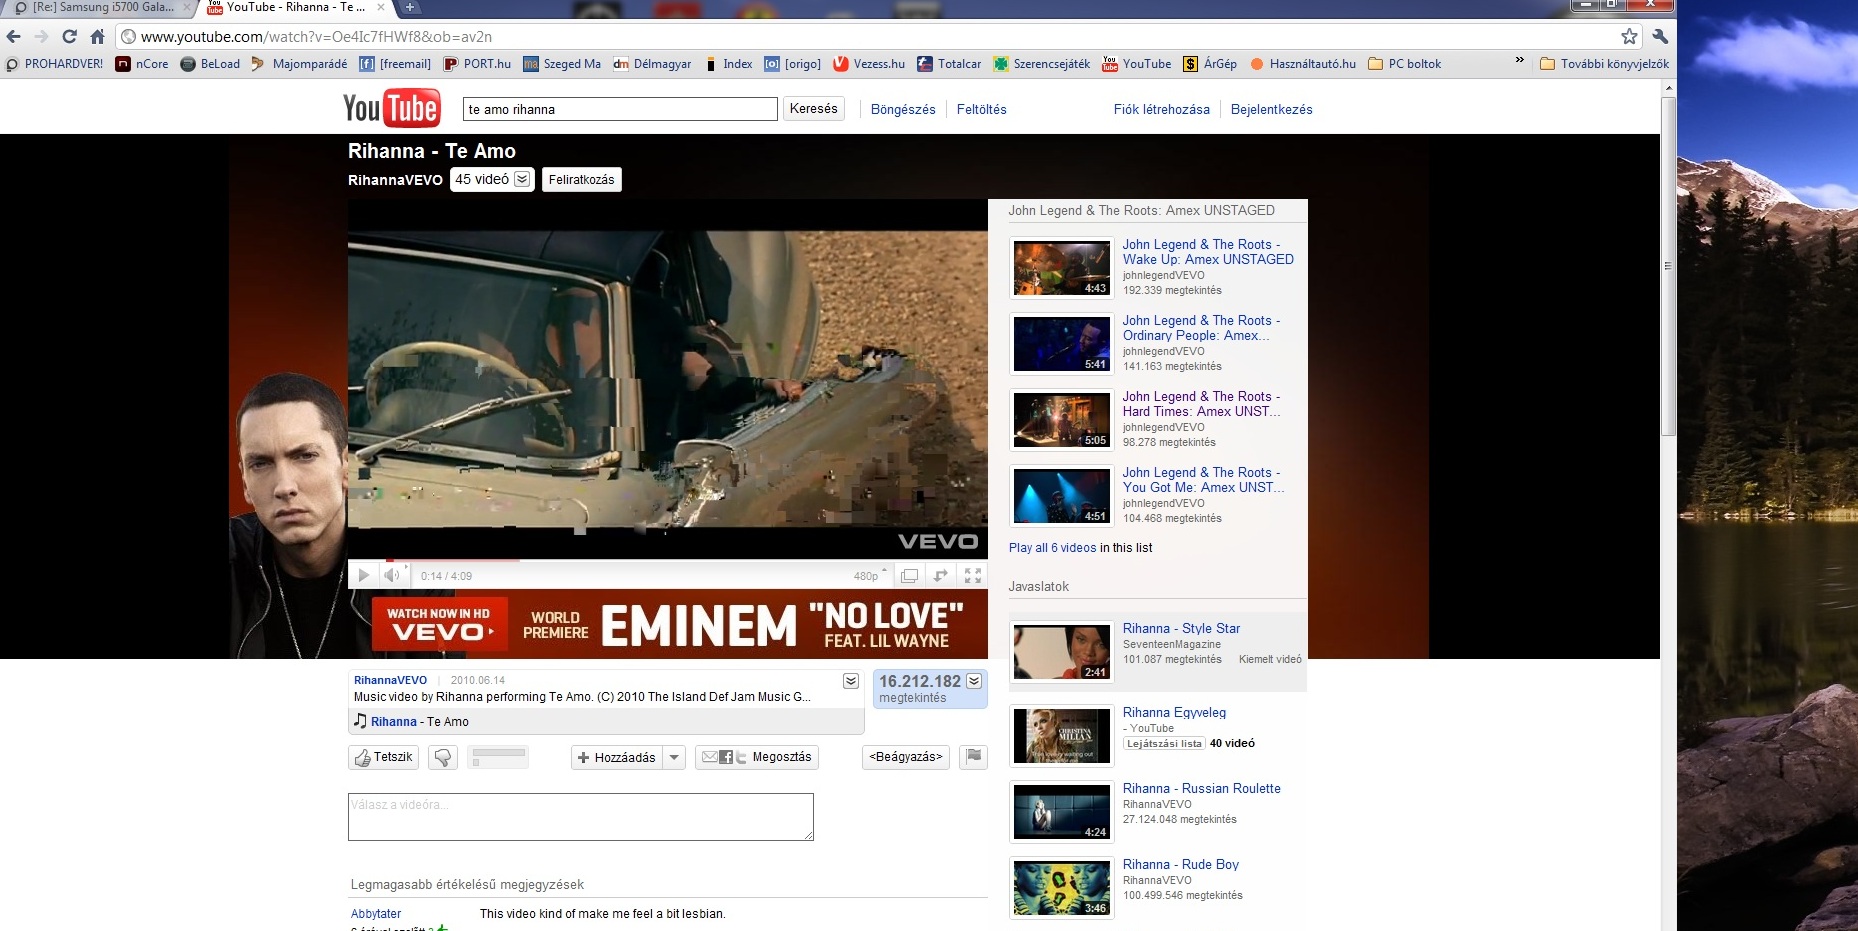Play the Rihanna Te Amo video

[x=364, y=575]
